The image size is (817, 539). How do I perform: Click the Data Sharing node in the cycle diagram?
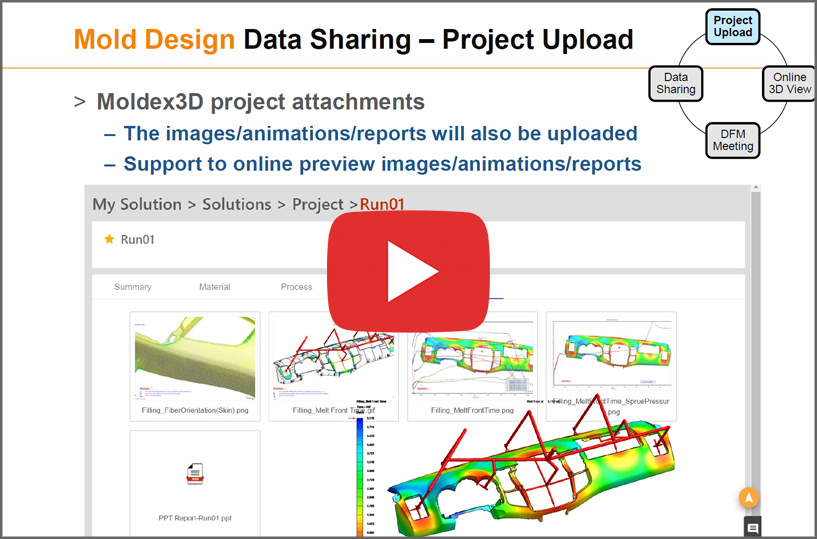pos(676,83)
